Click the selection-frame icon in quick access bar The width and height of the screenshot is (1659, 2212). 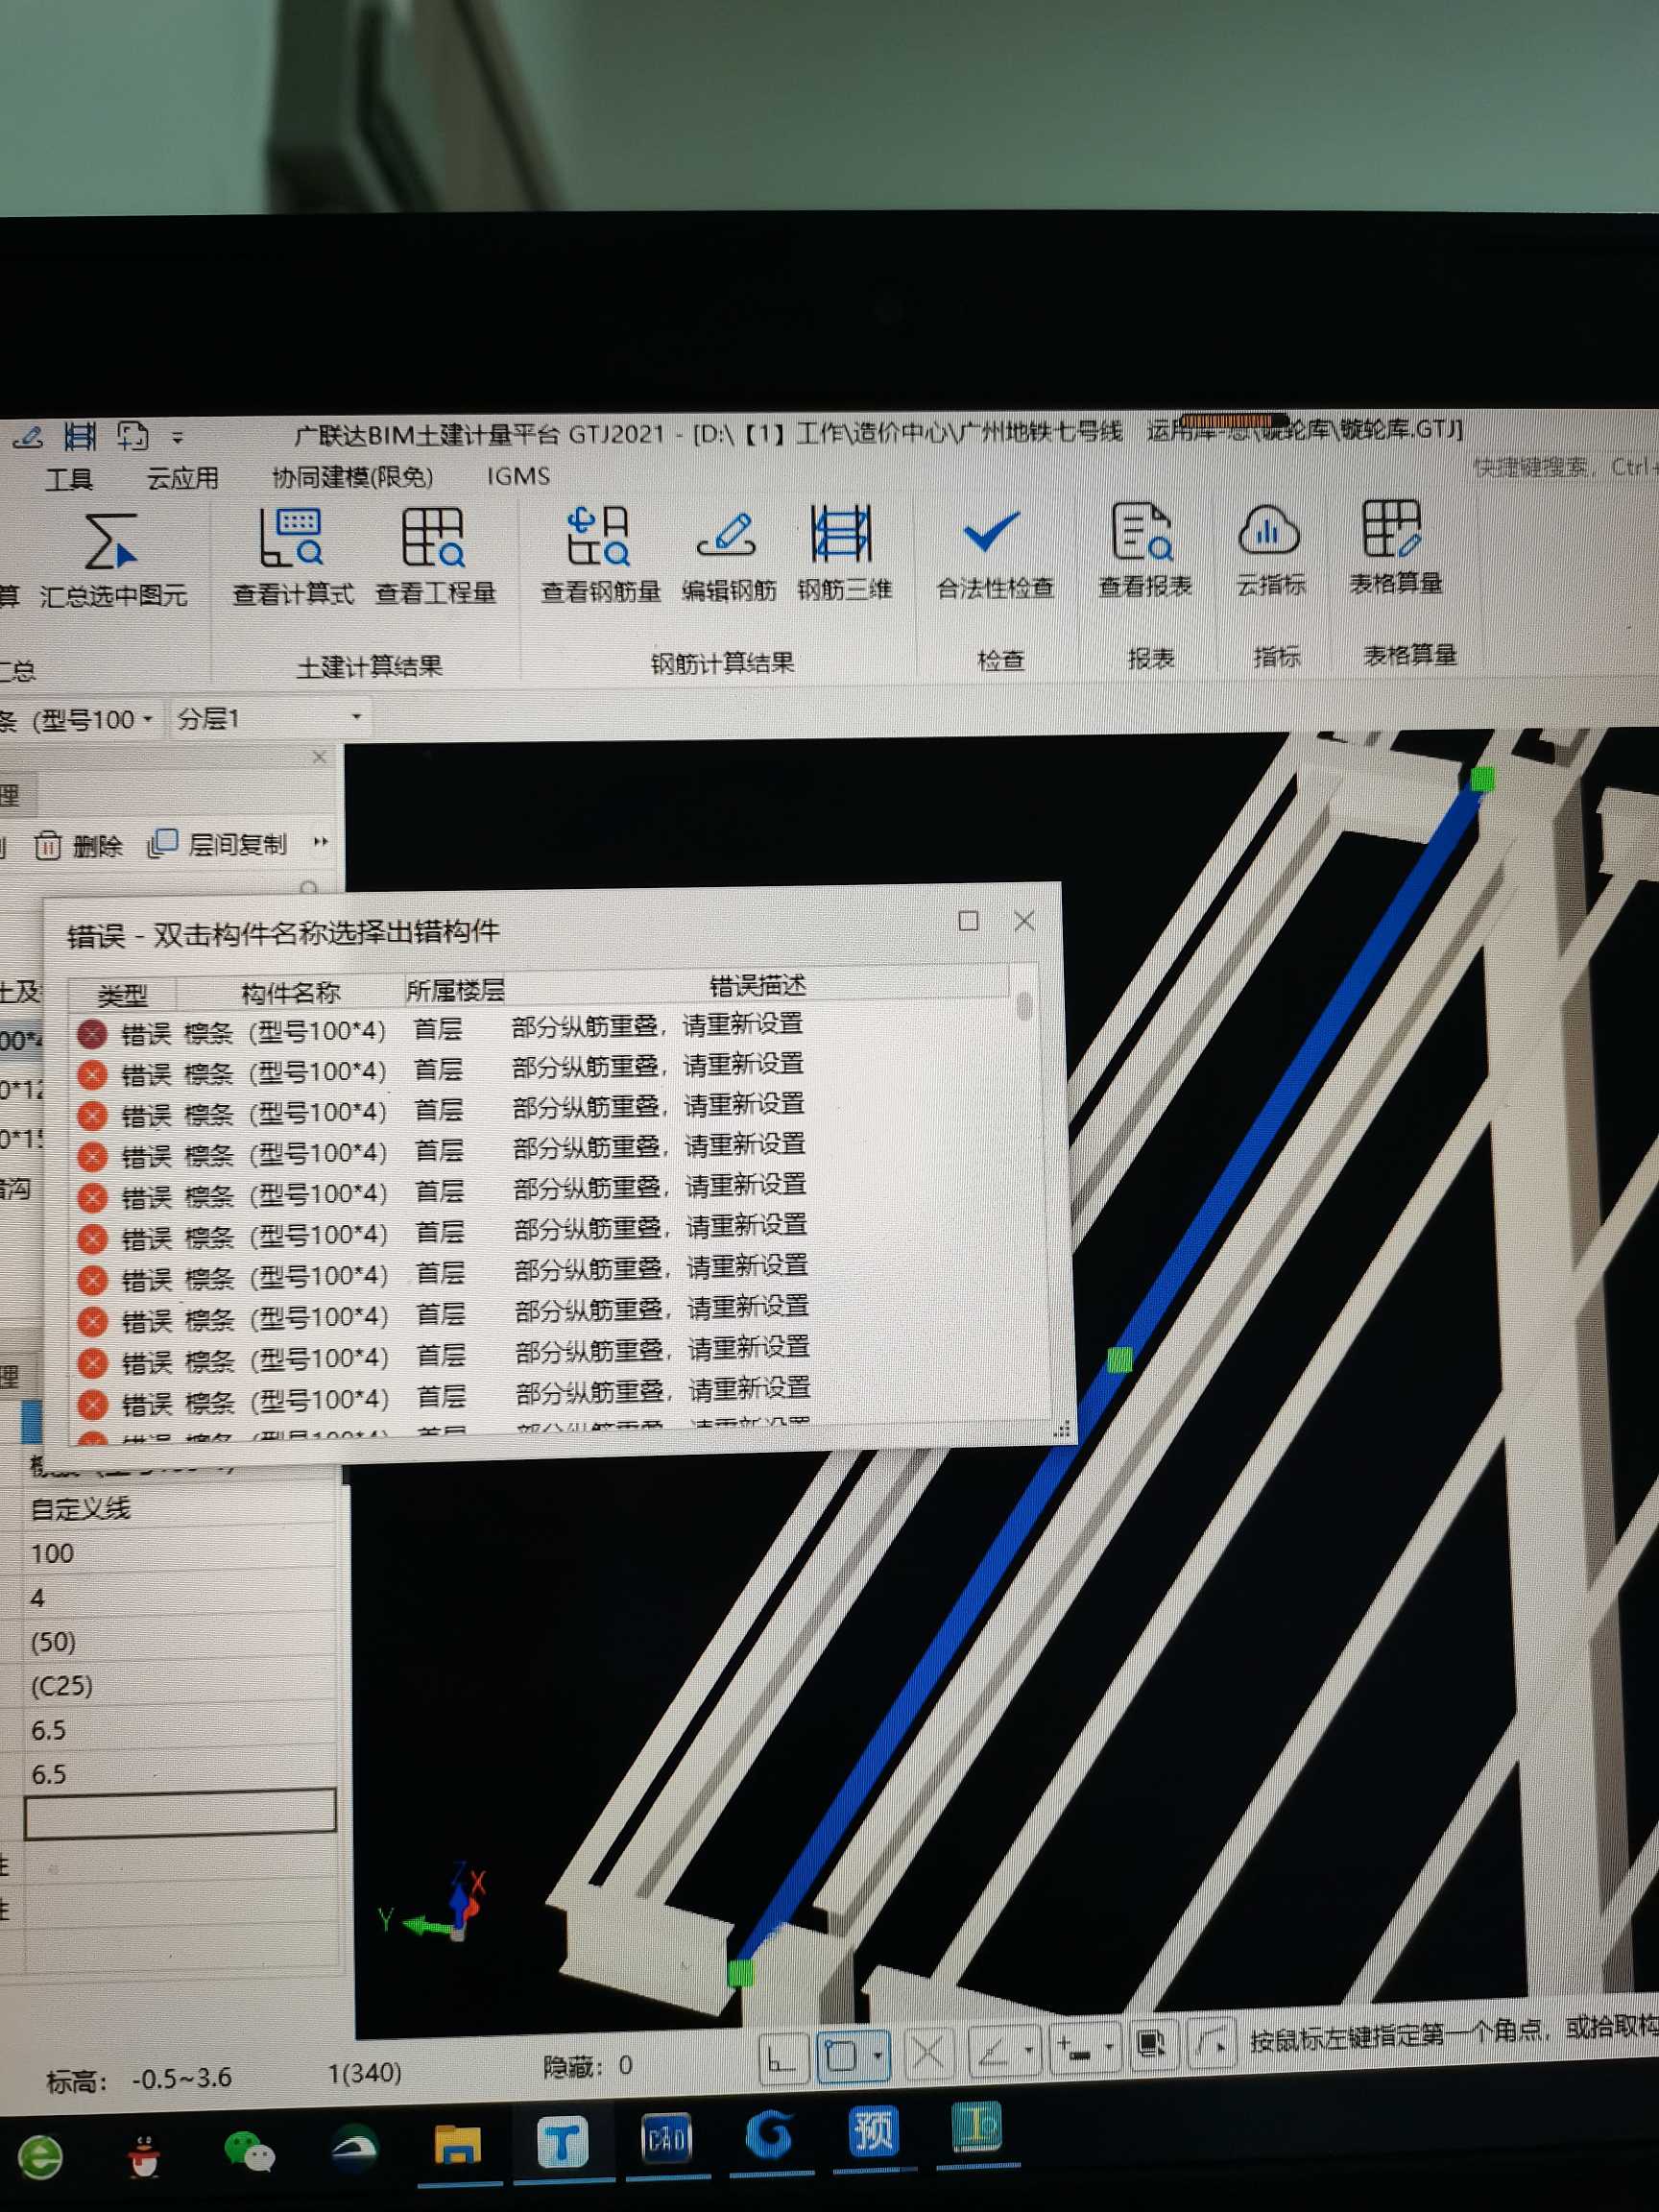coord(132,436)
